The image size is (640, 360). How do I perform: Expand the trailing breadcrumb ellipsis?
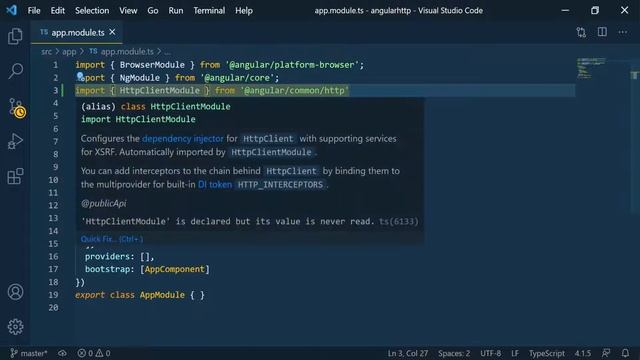(167, 52)
